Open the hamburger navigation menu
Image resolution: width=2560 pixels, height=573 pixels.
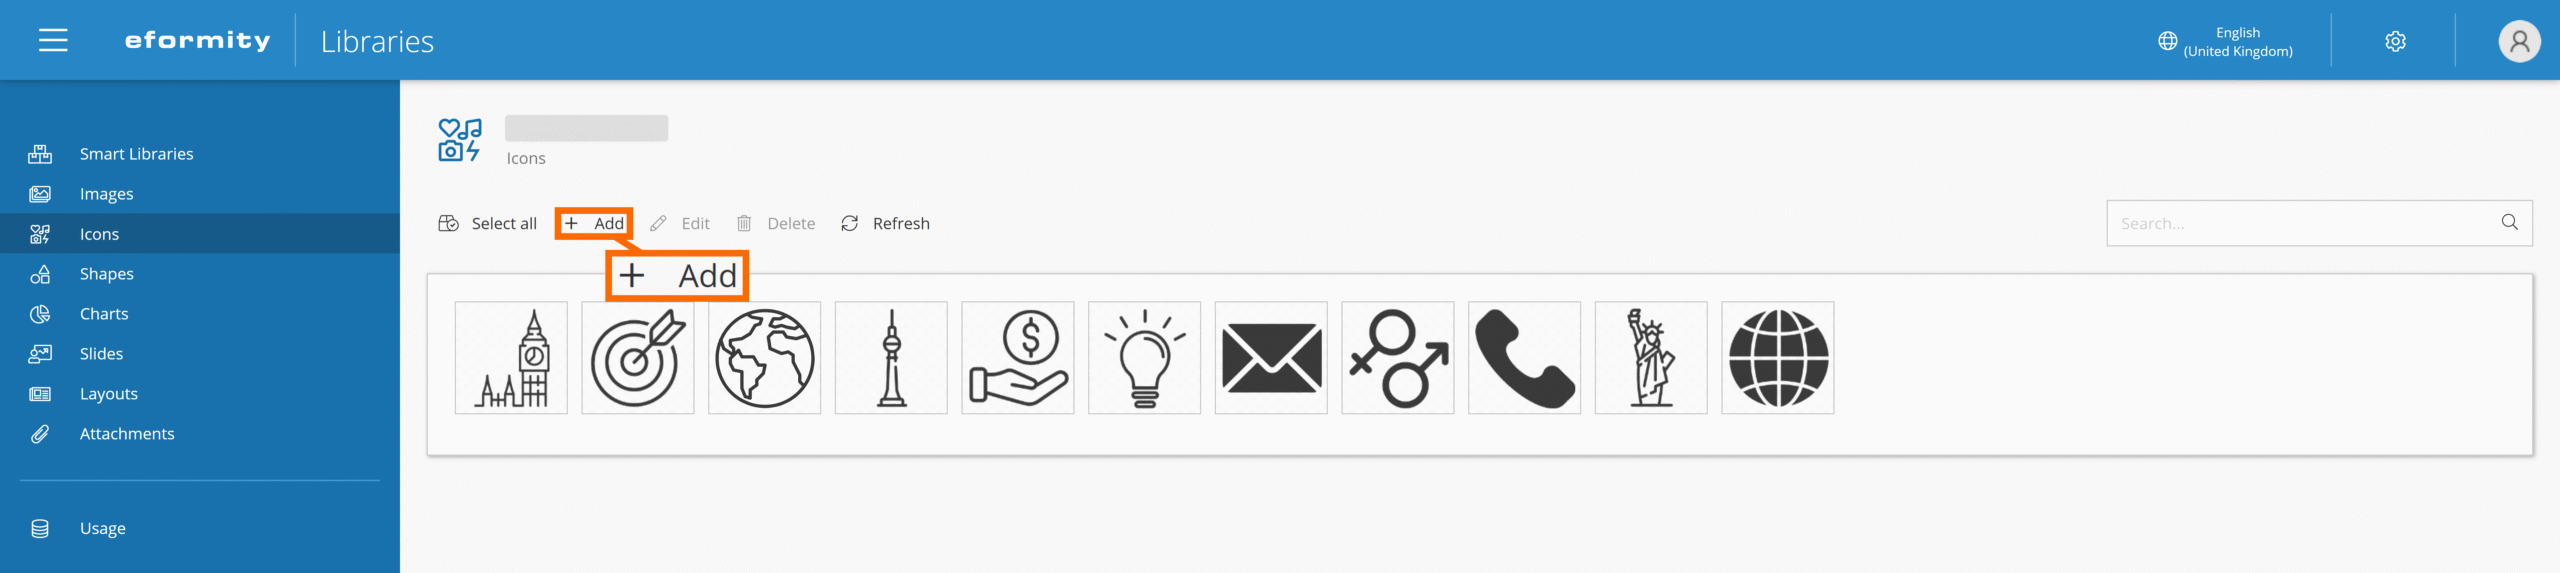point(53,40)
